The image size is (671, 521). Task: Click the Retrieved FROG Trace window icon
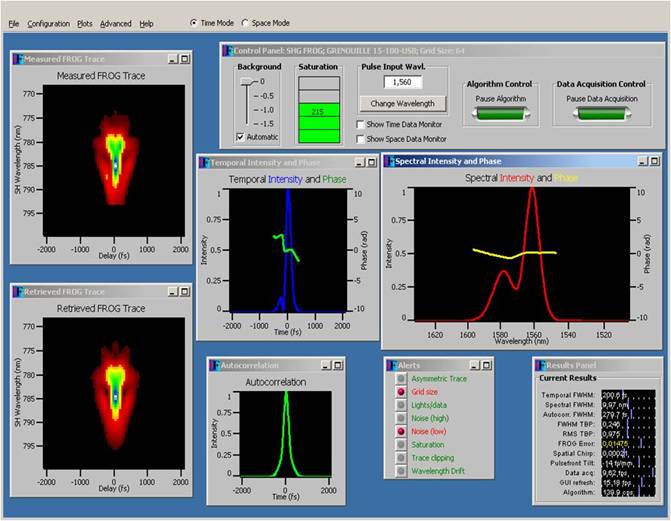coord(18,292)
